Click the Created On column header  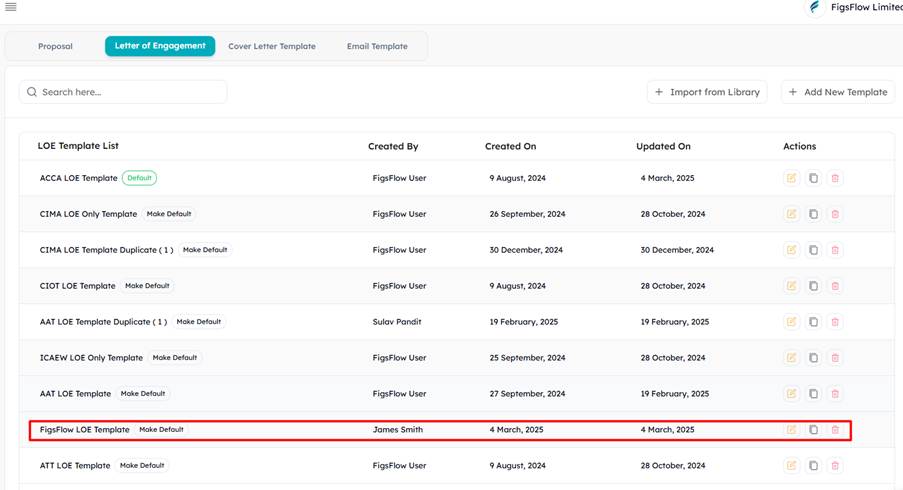[510, 146]
